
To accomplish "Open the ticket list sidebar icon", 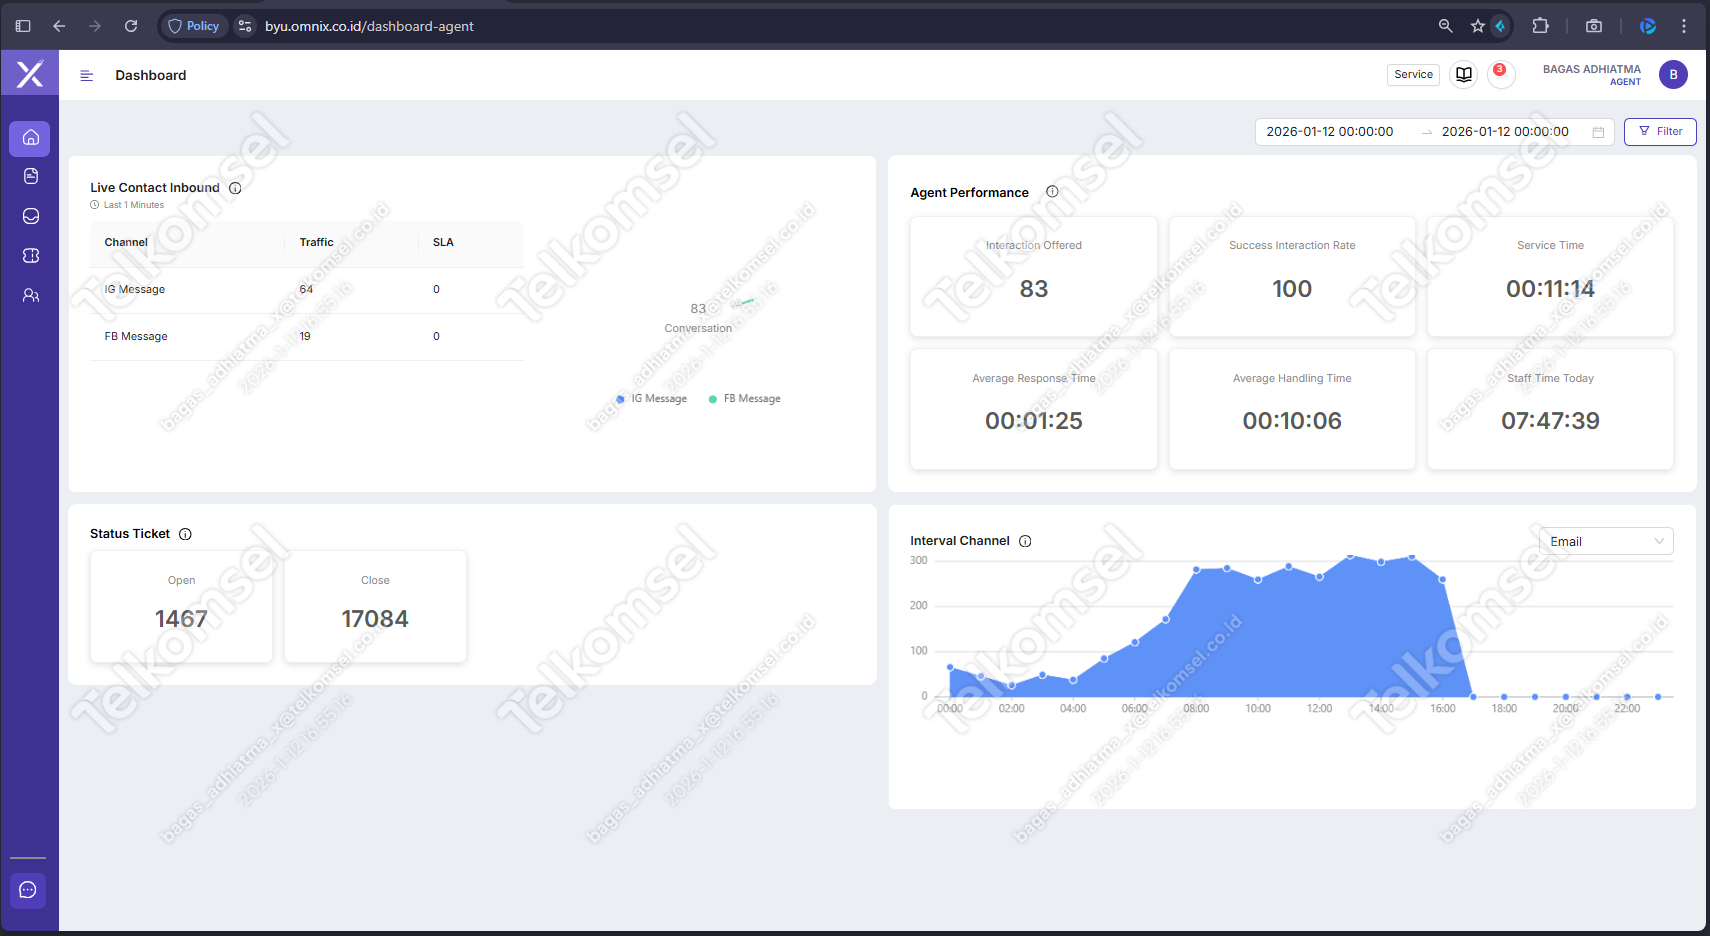I will [x=31, y=176].
